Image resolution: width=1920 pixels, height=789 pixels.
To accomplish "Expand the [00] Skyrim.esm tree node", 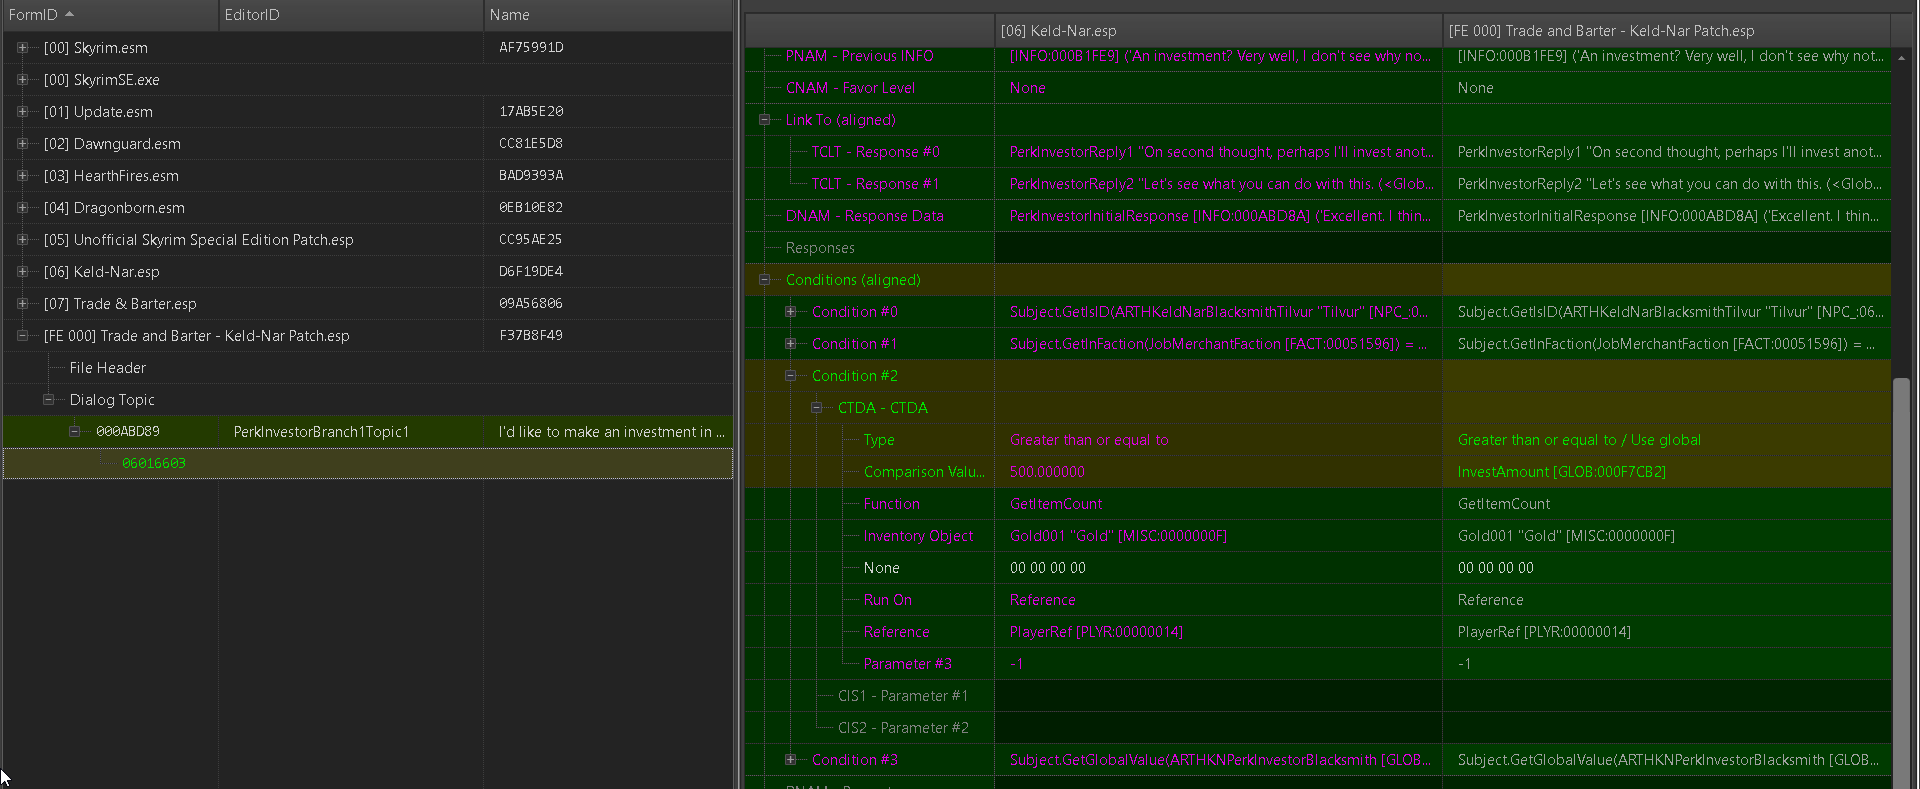I will [22, 48].
